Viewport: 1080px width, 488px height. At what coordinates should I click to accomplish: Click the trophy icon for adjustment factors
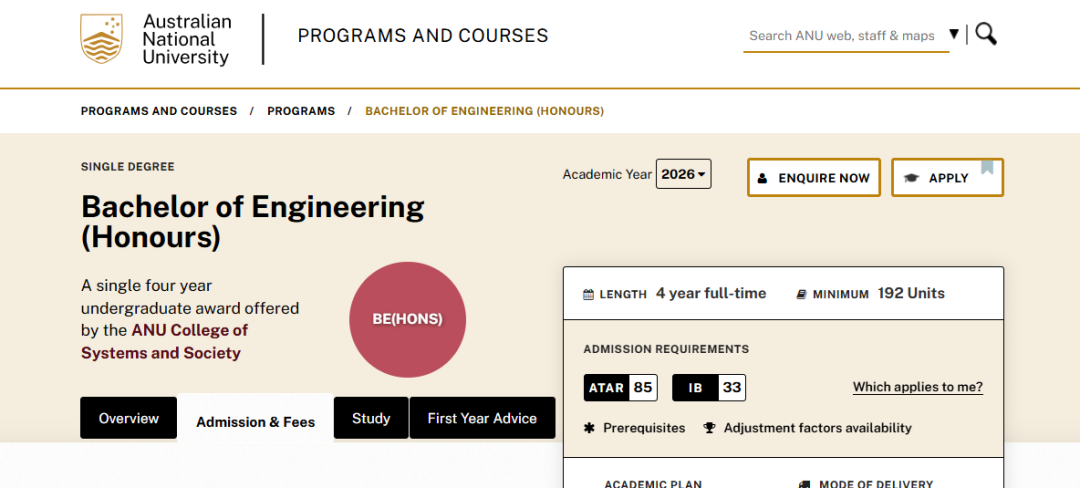pyautogui.click(x=710, y=428)
